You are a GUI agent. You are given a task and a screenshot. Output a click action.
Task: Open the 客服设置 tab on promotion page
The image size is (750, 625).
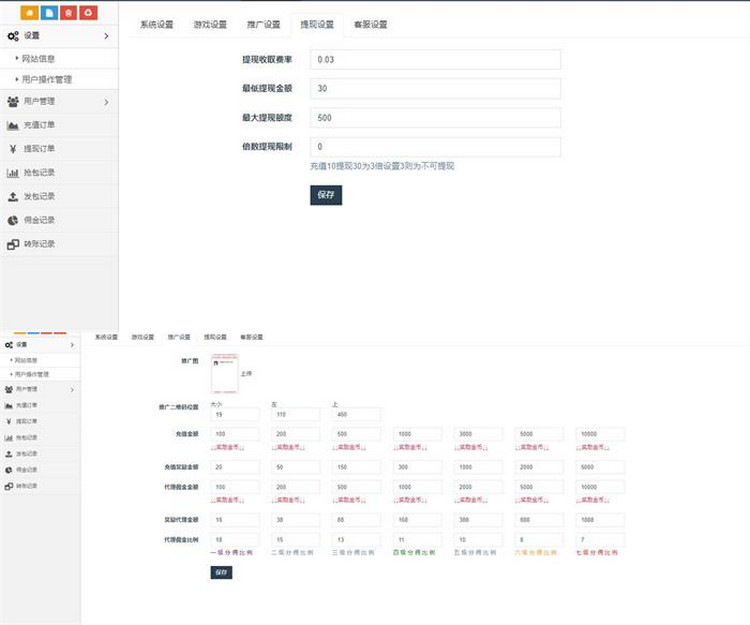[x=252, y=337]
